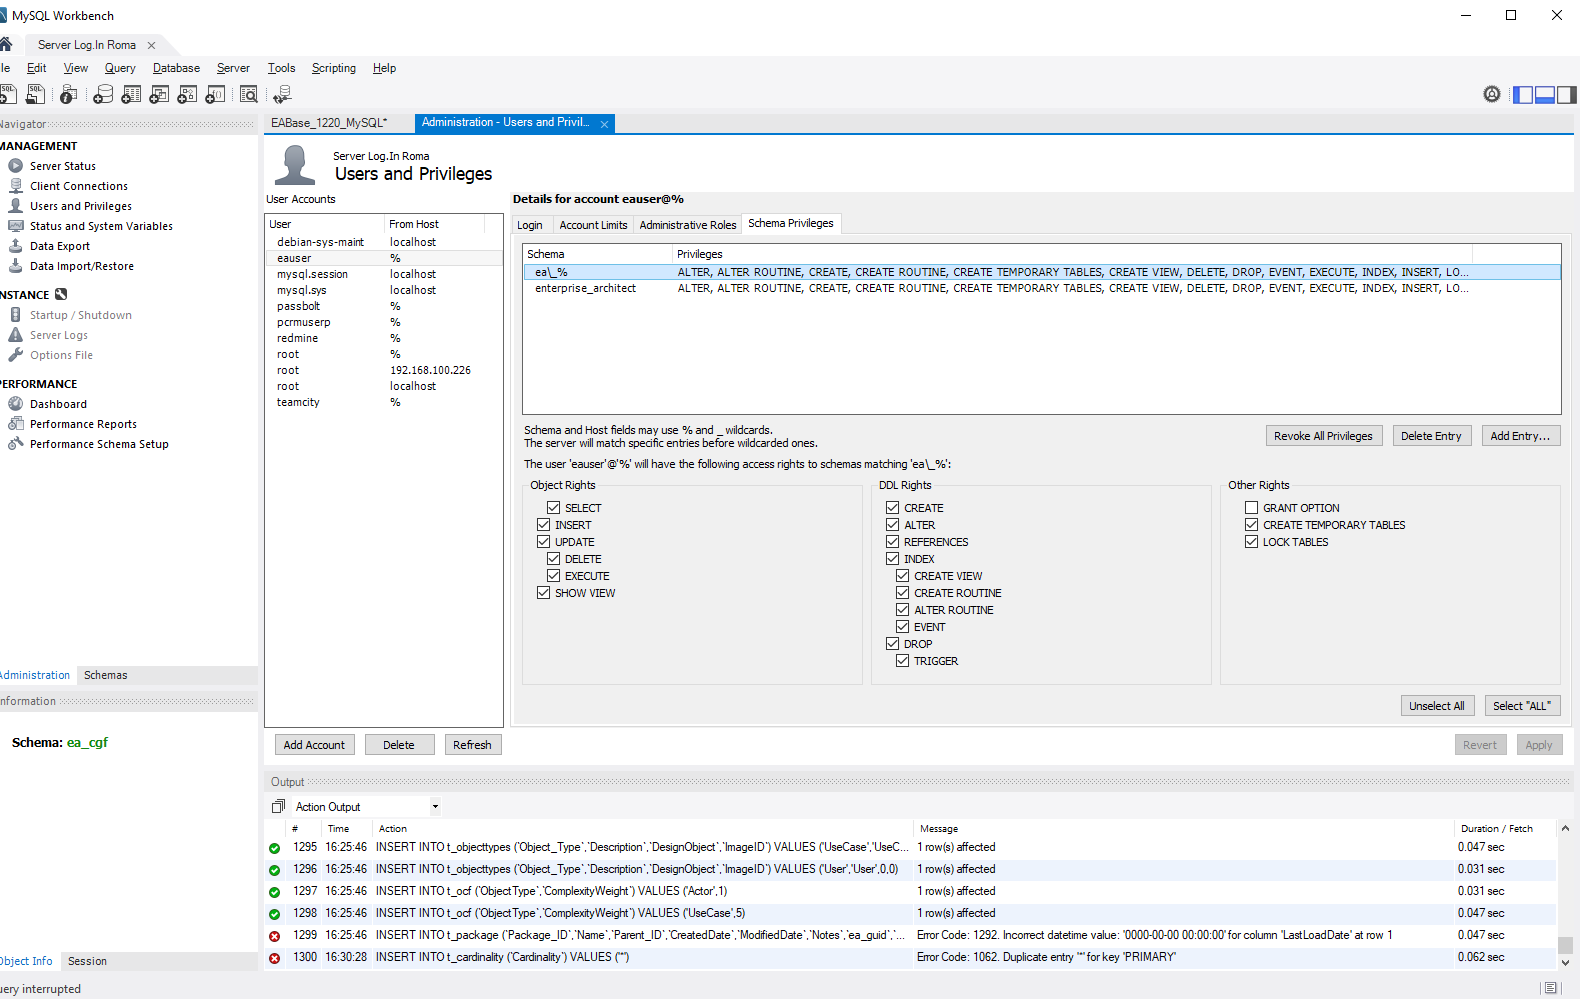
Task: Toggle the EXECUTE privilege checkbox
Action: (554, 576)
